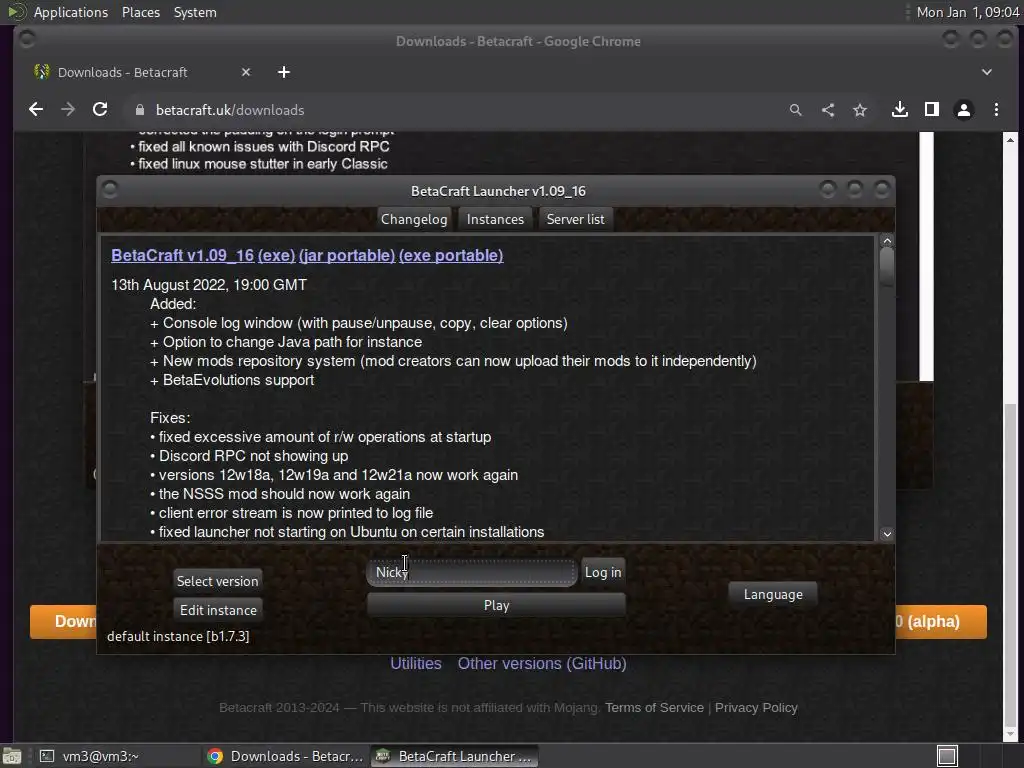Select BetaCraft Launcher taskbar item
The image size is (1024, 768).
[x=455, y=756]
